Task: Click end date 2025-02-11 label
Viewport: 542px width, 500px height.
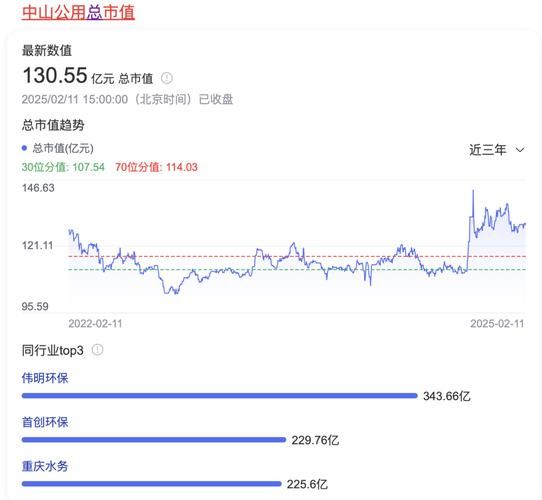Action: pos(497,324)
